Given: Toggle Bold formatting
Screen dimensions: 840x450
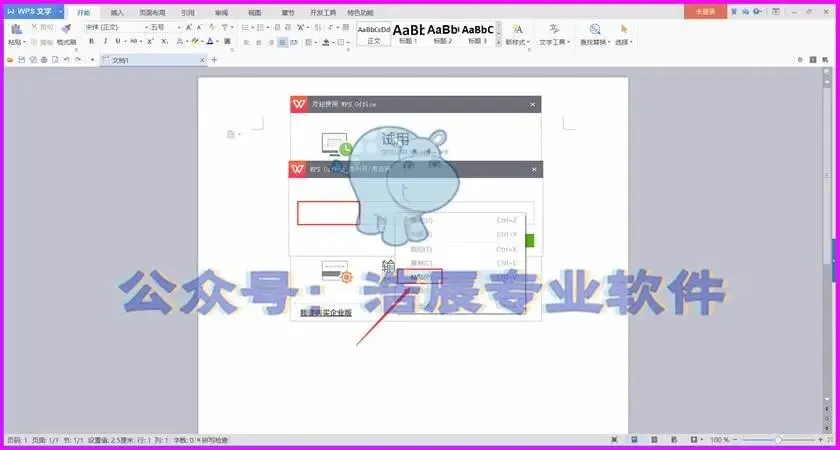Looking at the screenshot, I should 92,41.
